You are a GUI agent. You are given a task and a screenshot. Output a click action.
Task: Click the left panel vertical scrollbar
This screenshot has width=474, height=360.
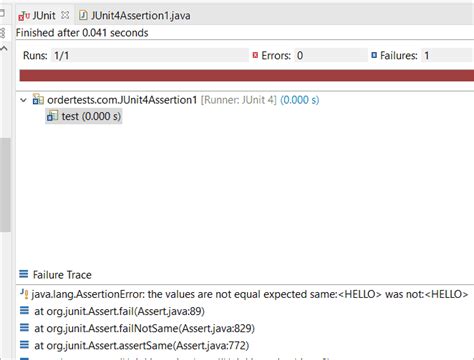tap(5, 185)
